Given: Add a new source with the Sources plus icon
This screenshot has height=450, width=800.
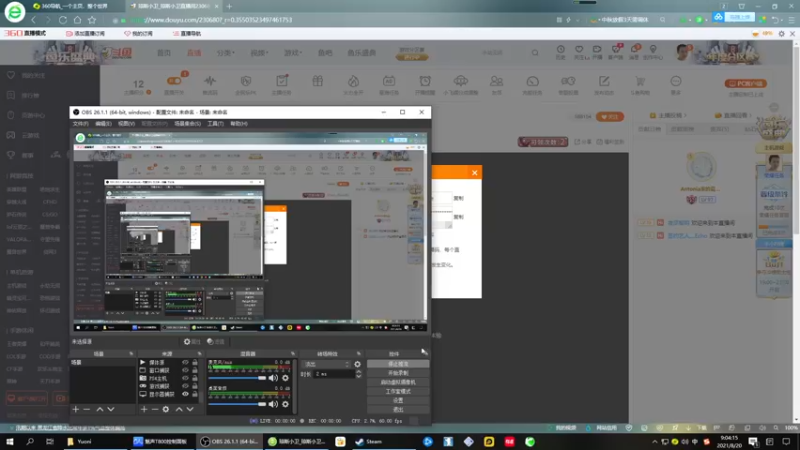Looking at the screenshot, I should [144, 409].
